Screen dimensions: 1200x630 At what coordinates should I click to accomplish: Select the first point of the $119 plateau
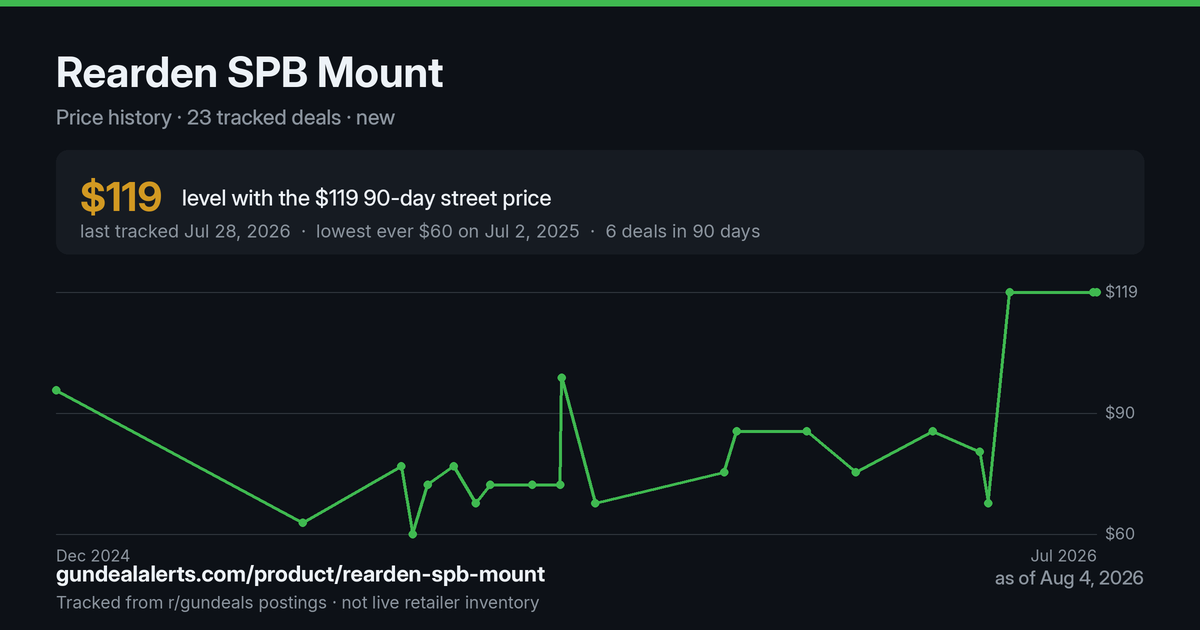tap(1010, 292)
